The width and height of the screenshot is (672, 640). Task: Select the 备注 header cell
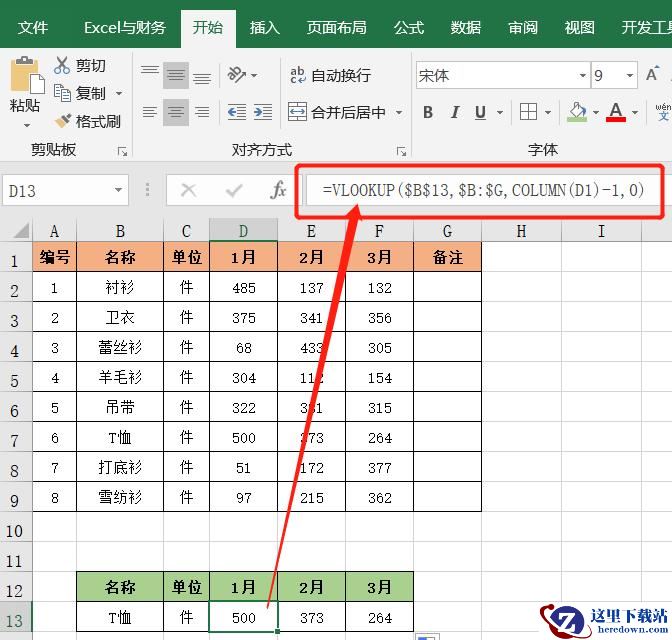[447, 257]
